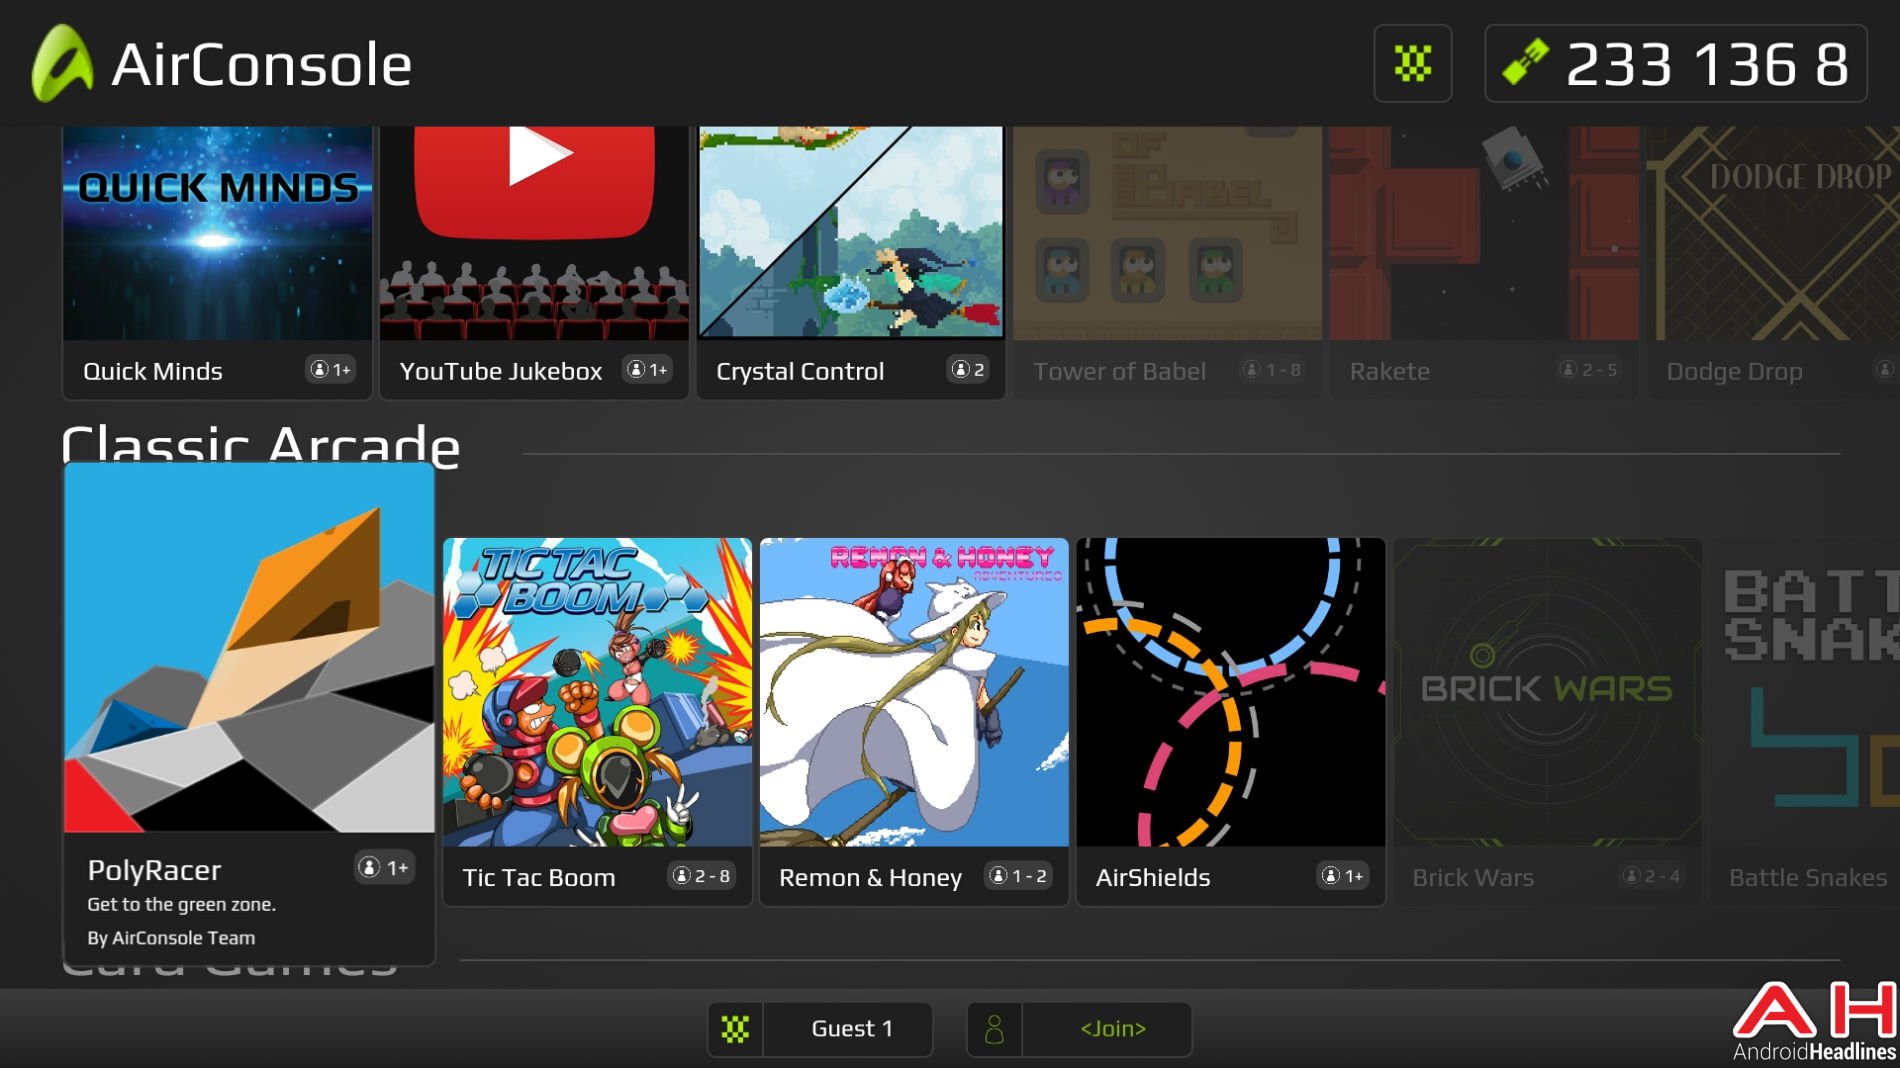This screenshot has width=1900, height=1068.
Task: Click the PolyRacer 1+ player badge
Action: pos(385,867)
